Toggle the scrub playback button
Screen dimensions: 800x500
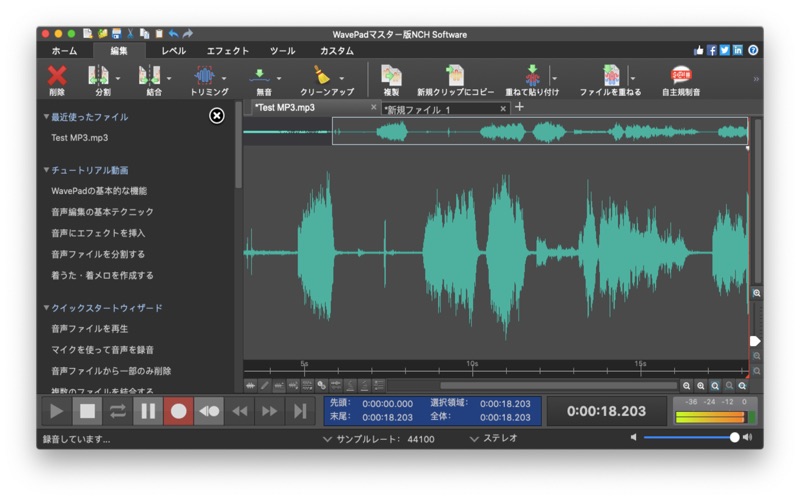pos(209,411)
